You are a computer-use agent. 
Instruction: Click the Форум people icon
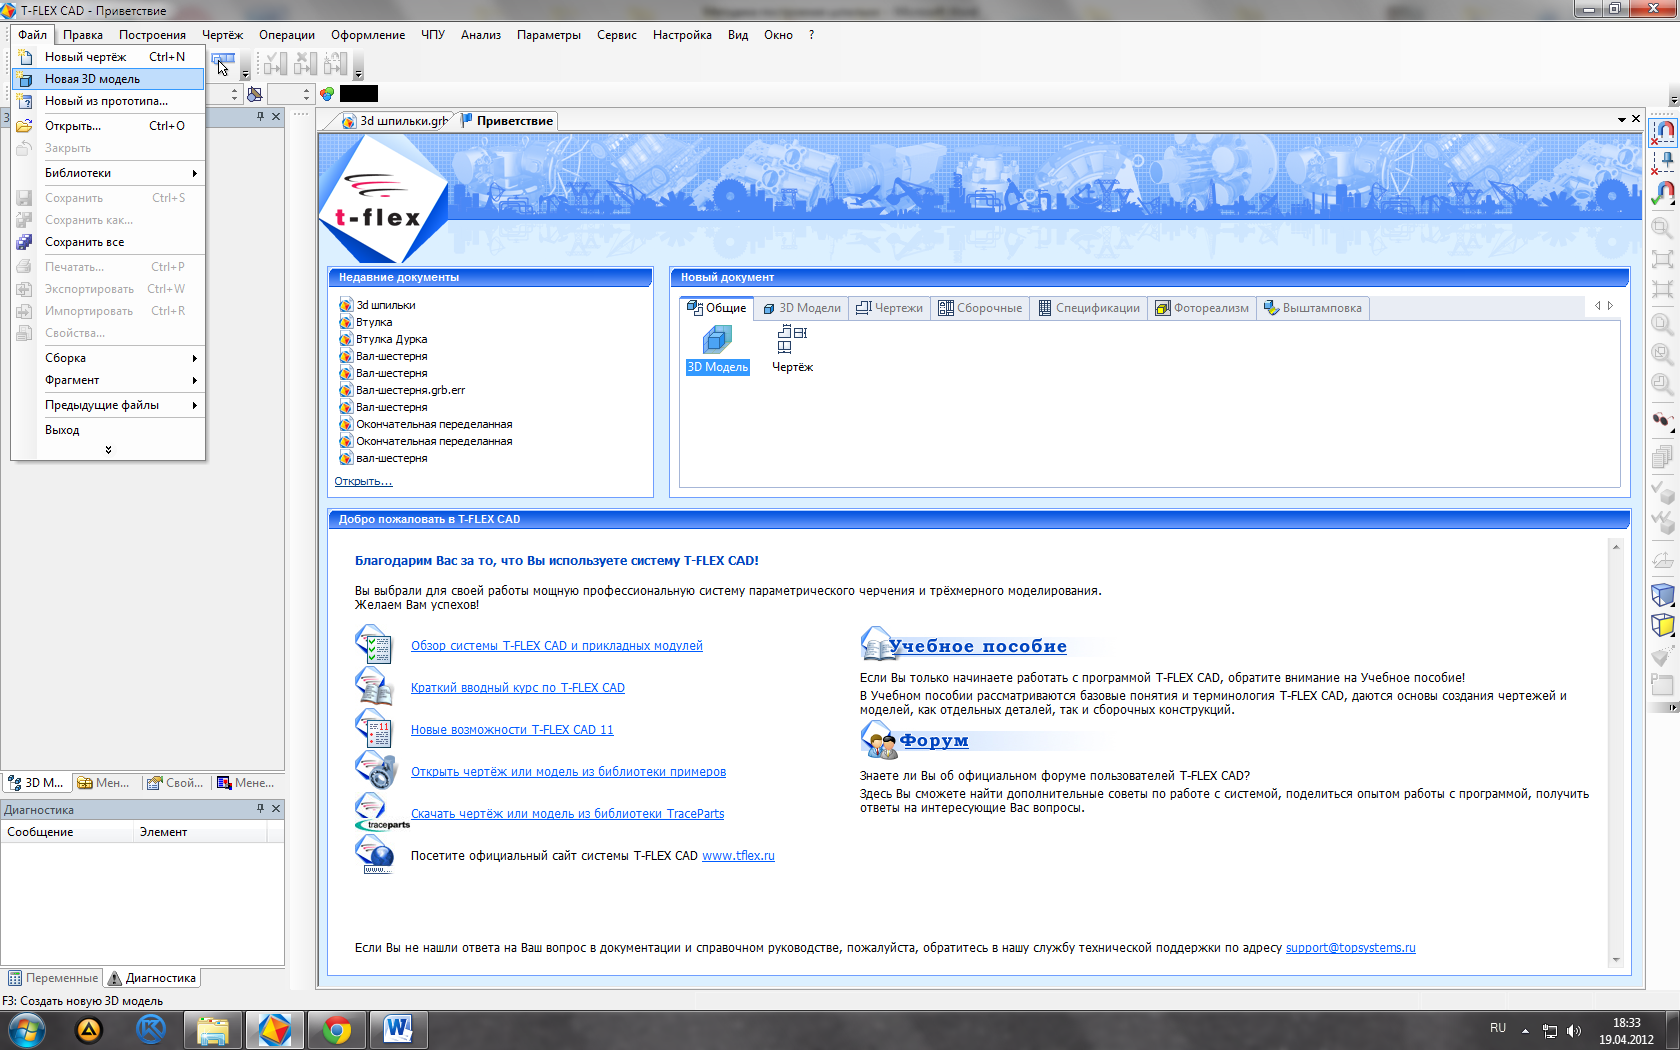coord(879,741)
